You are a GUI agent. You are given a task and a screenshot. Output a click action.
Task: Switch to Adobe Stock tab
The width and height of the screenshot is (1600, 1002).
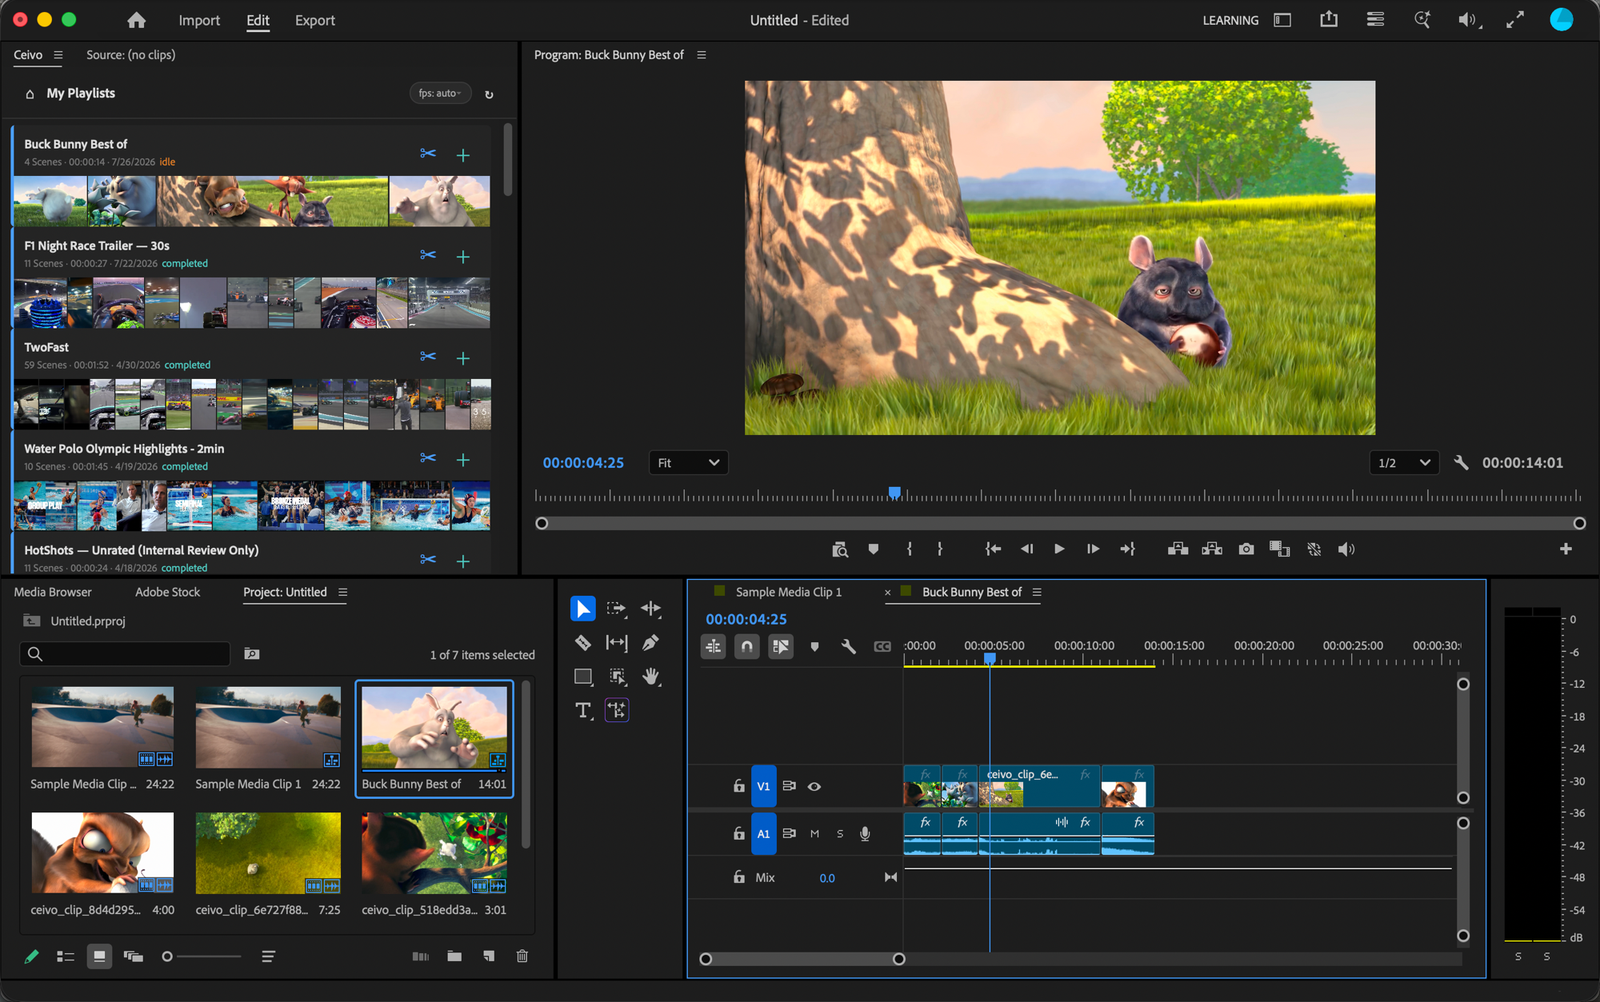coord(168,592)
